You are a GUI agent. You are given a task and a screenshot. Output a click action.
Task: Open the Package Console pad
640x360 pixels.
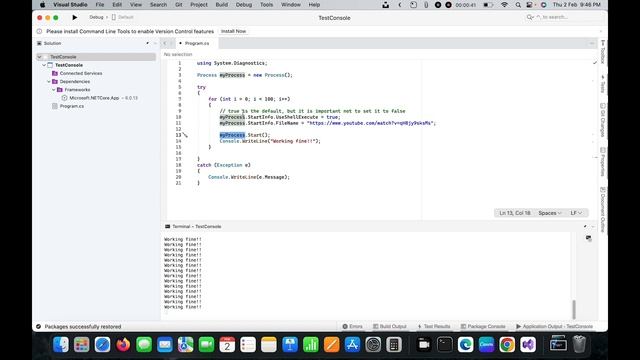483,327
